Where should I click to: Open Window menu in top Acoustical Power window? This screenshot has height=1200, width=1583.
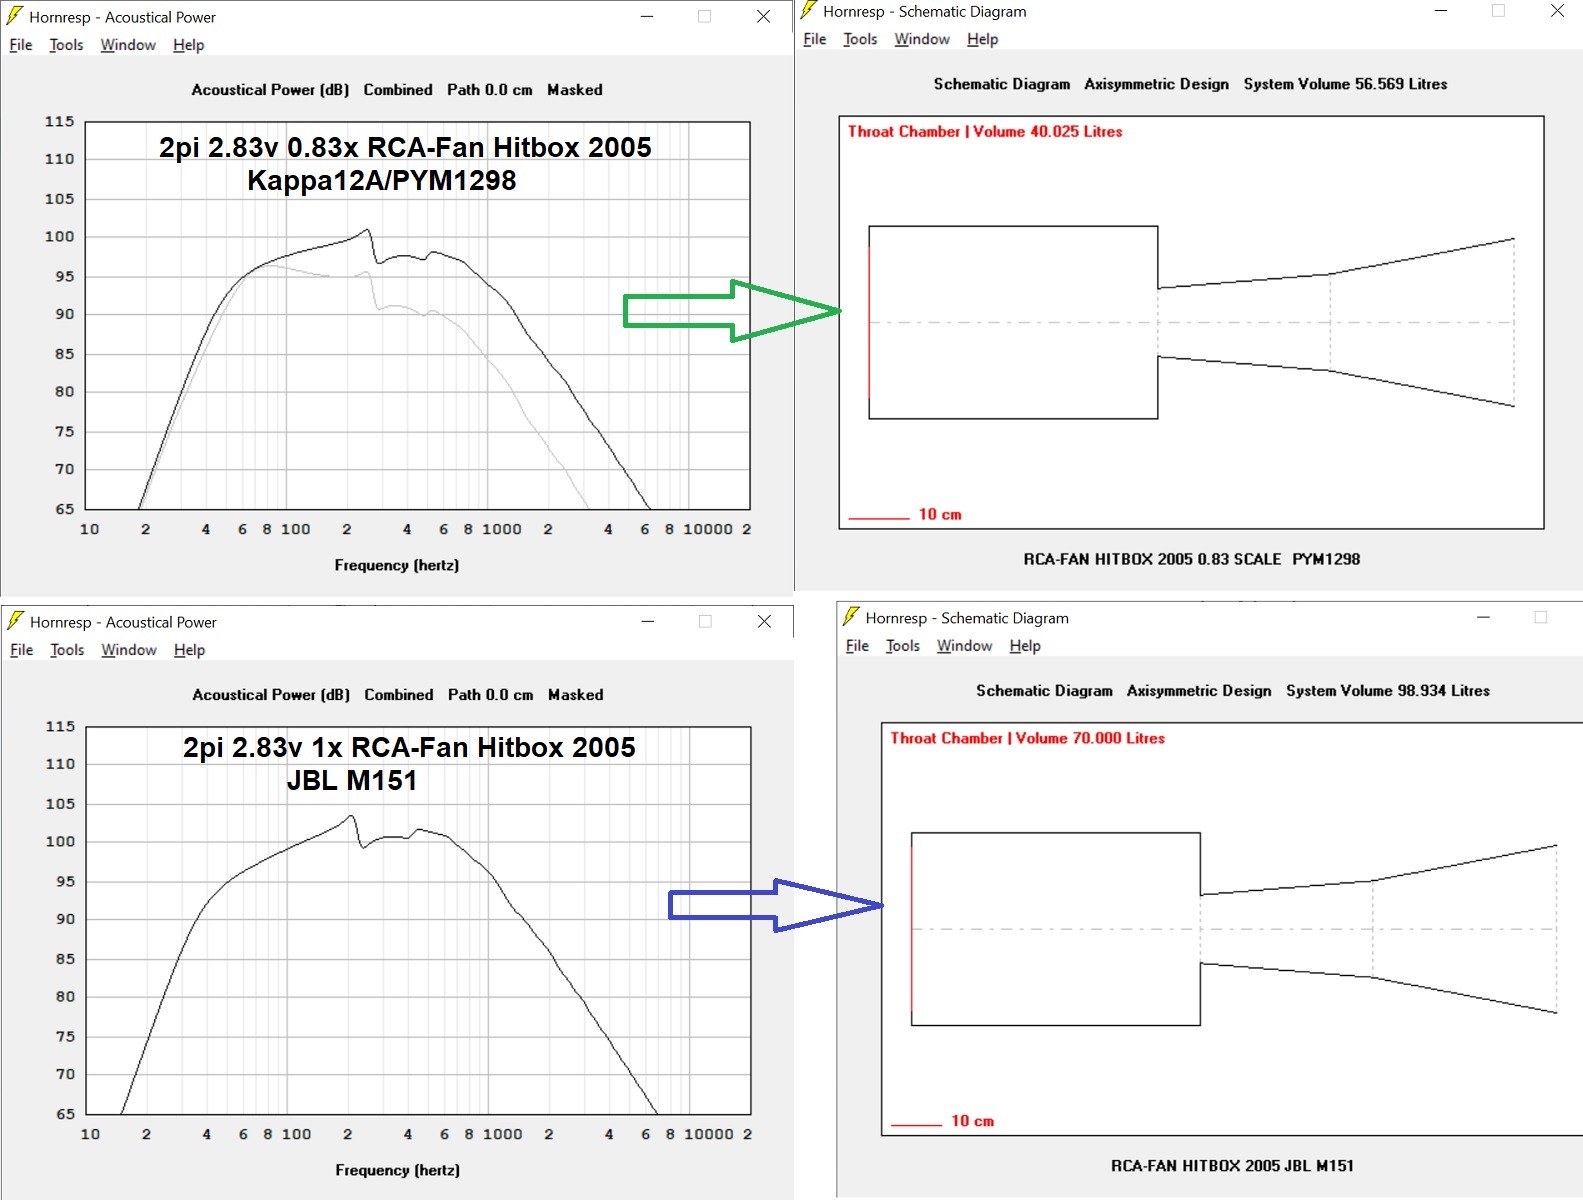pyautogui.click(x=128, y=45)
